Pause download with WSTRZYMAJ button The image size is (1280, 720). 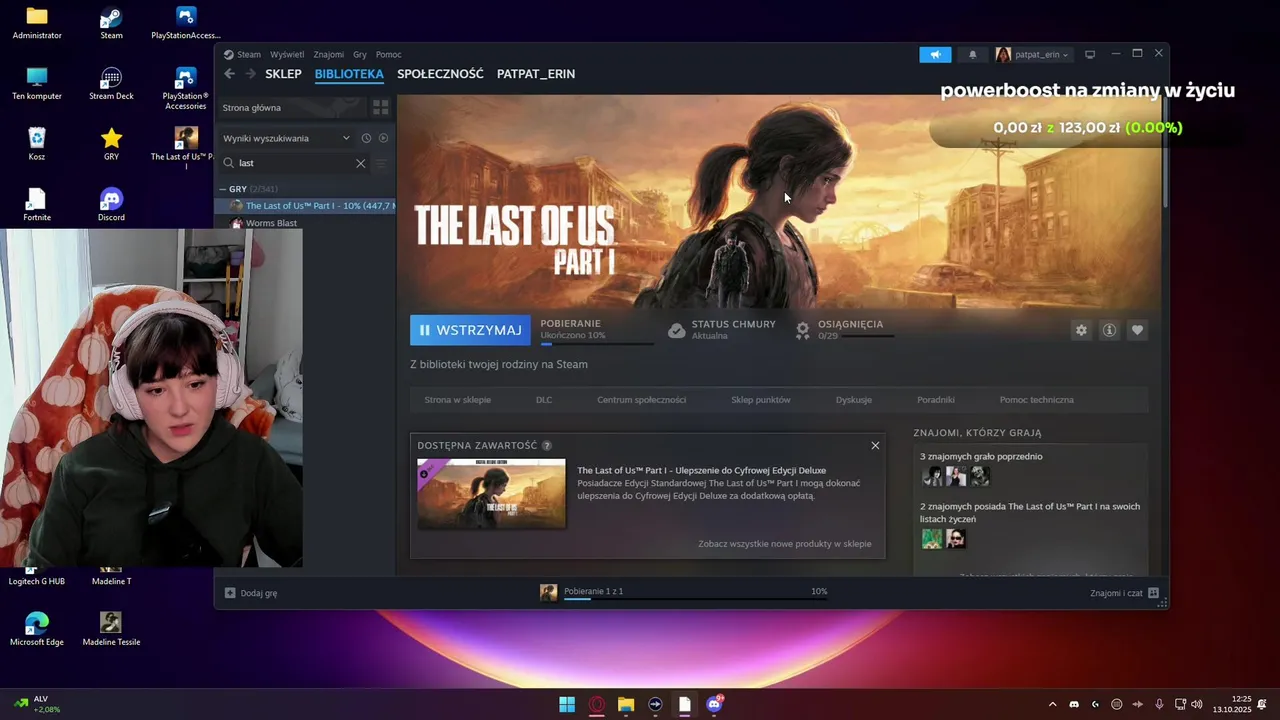click(470, 330)
